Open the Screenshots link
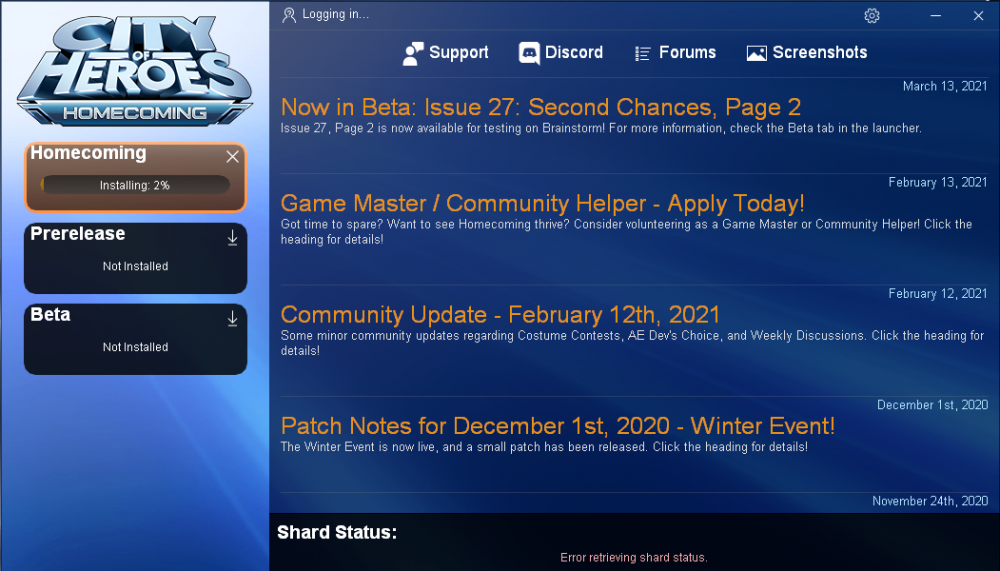Screen dimensions: 1000x571 tap(807, 53)
